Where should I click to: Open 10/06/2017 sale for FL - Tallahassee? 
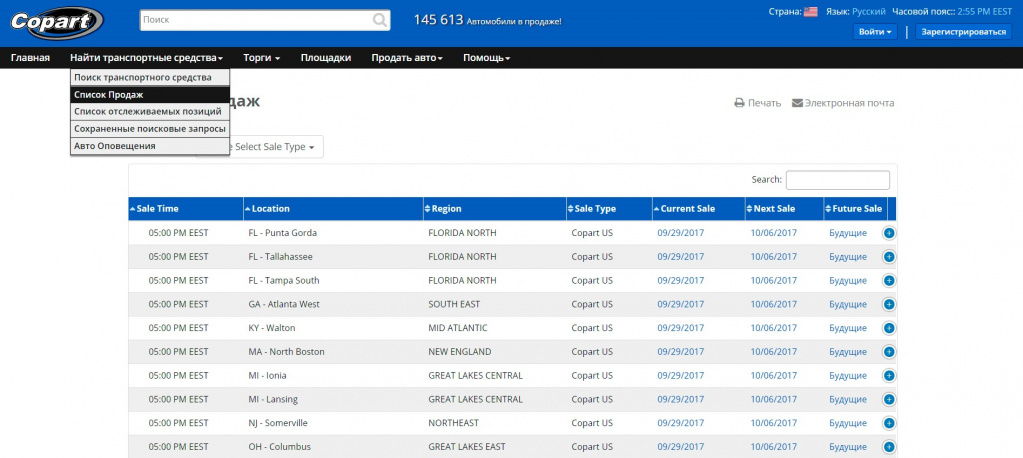pyautogui.click(x=774, y=257)
